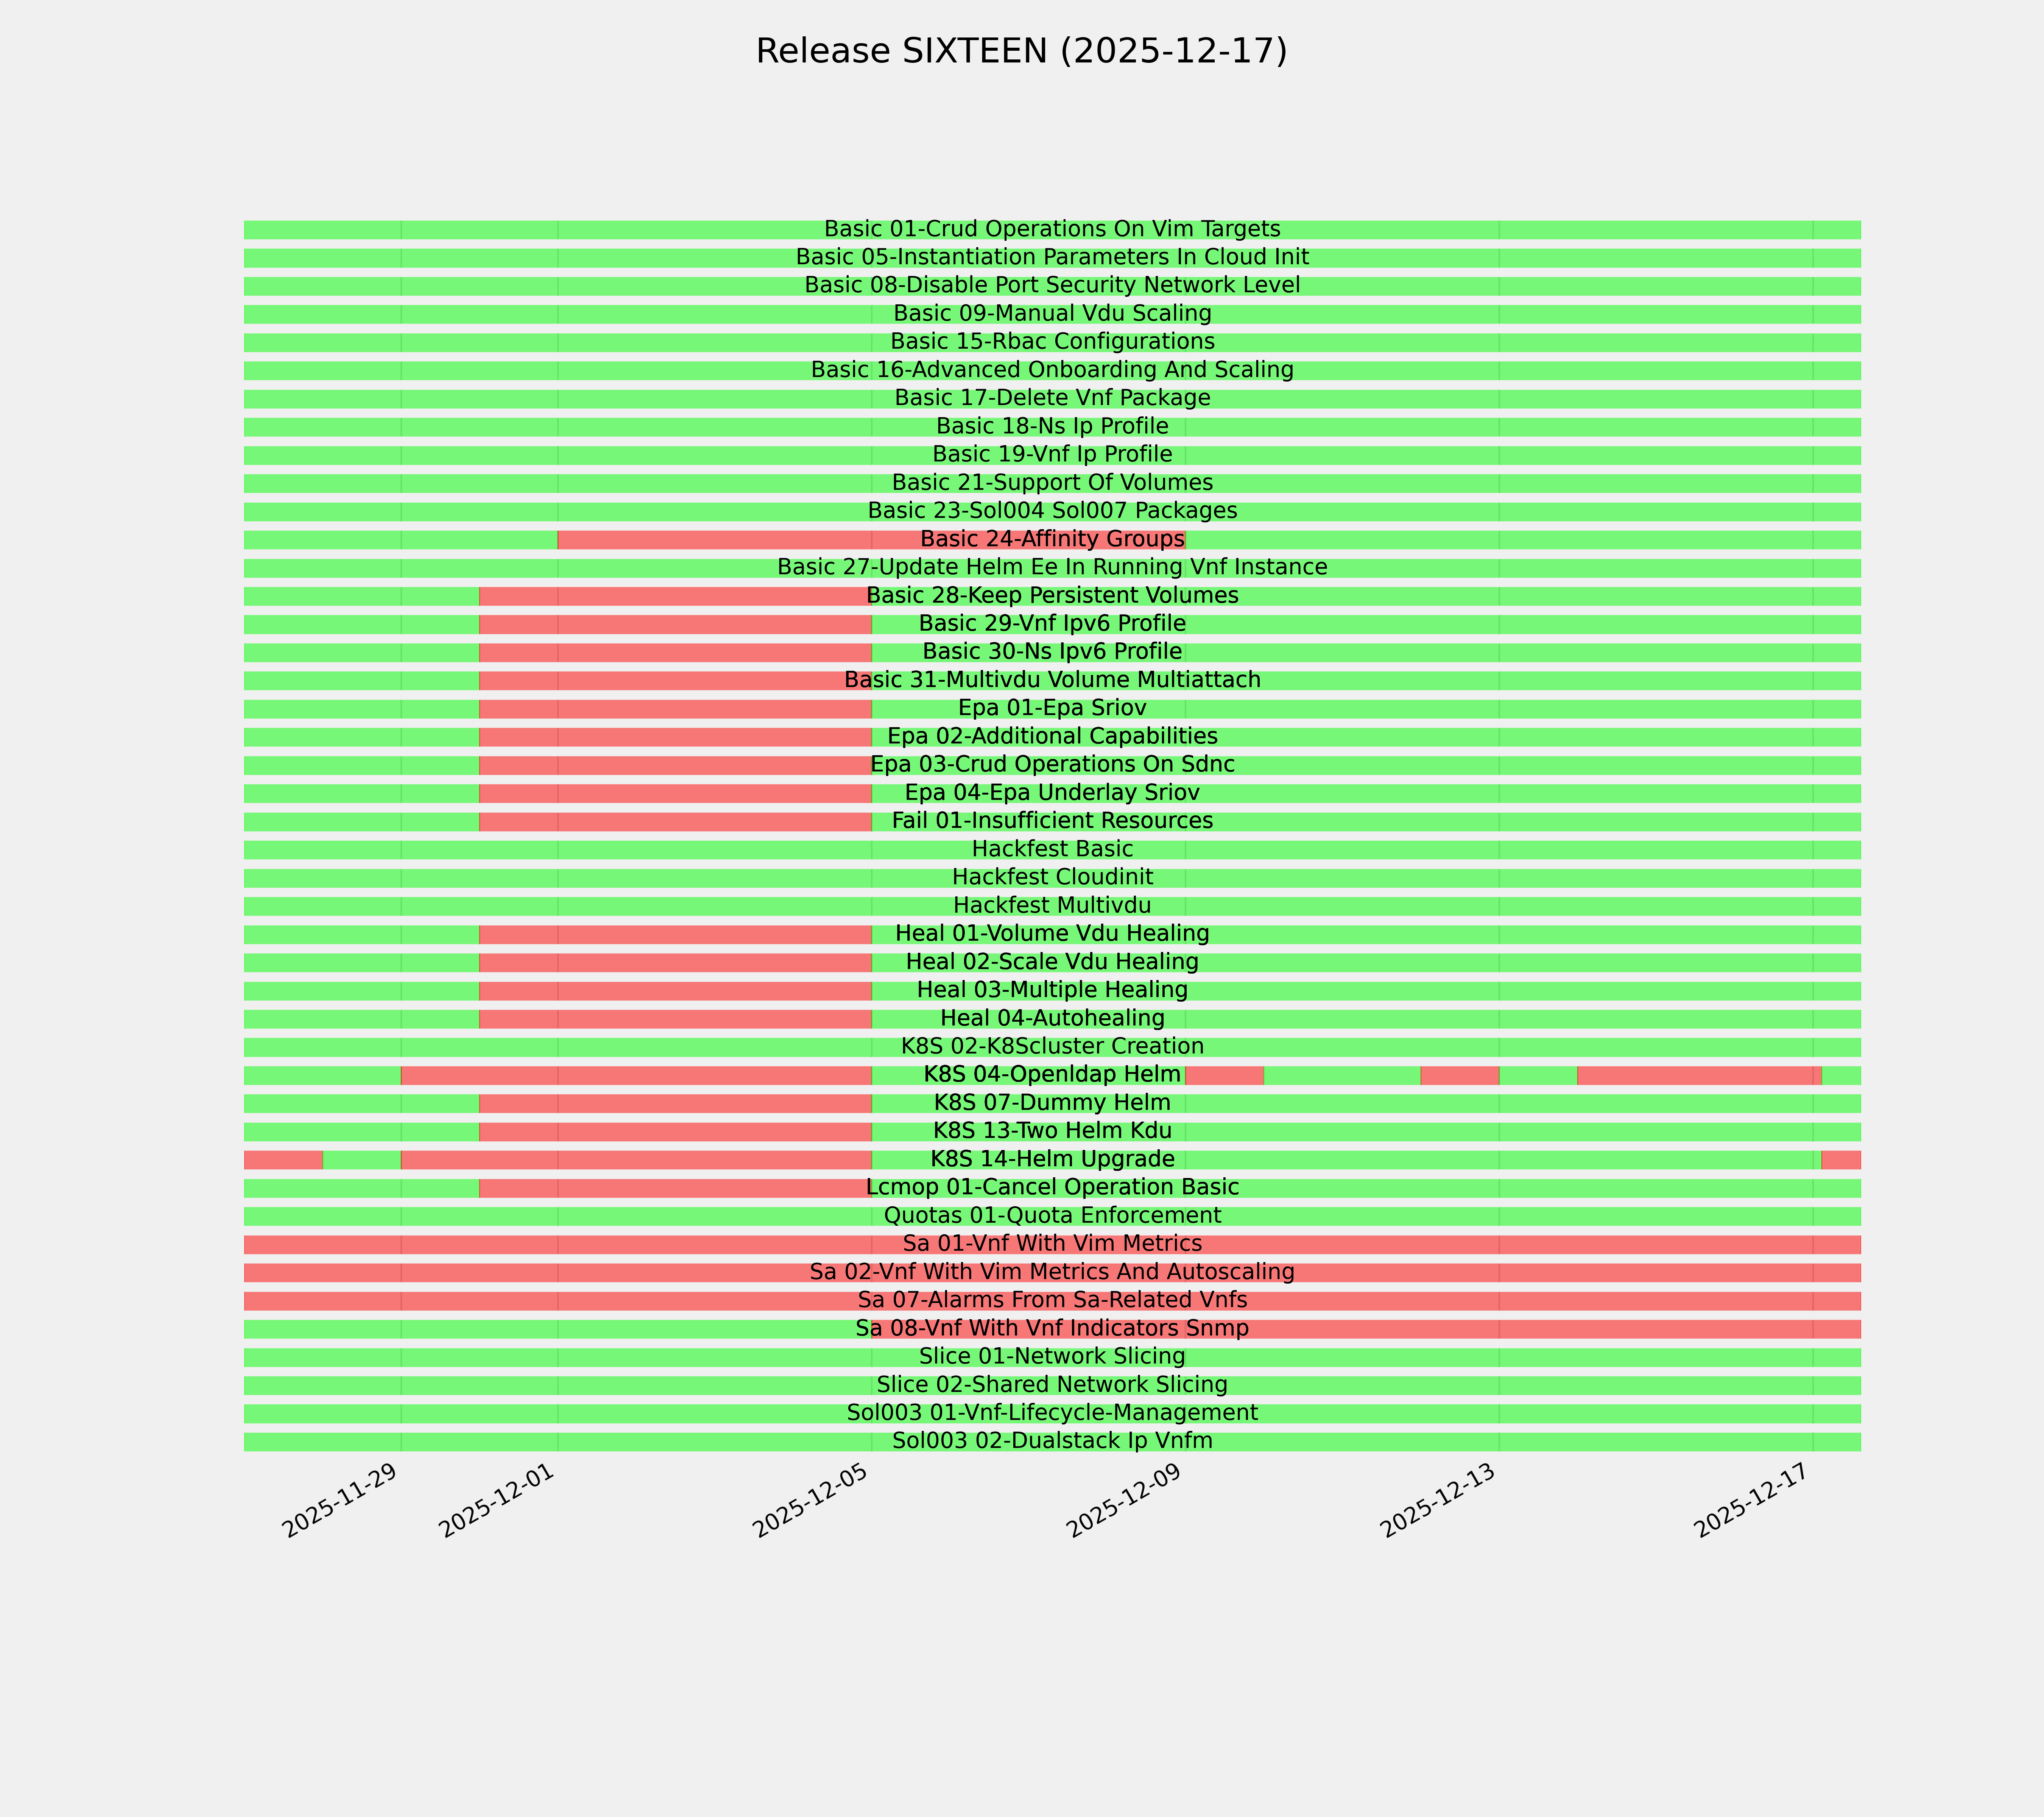Click the "Basic 01-Crud Operations On Vim Targets" label
The height and width of the screenshot is (1817, 2044).
click(1052, 229)
